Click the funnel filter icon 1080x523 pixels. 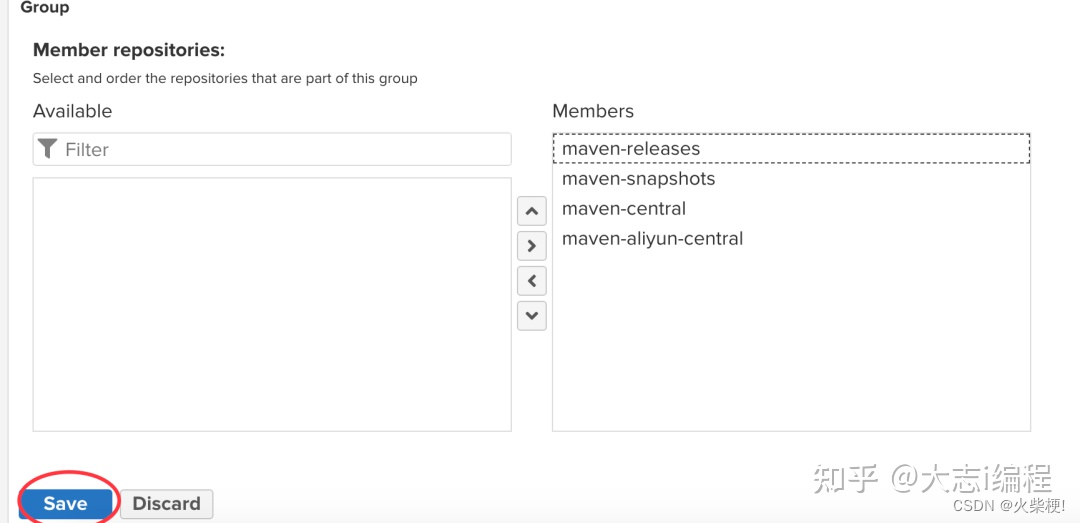click(x=48, y=149)
